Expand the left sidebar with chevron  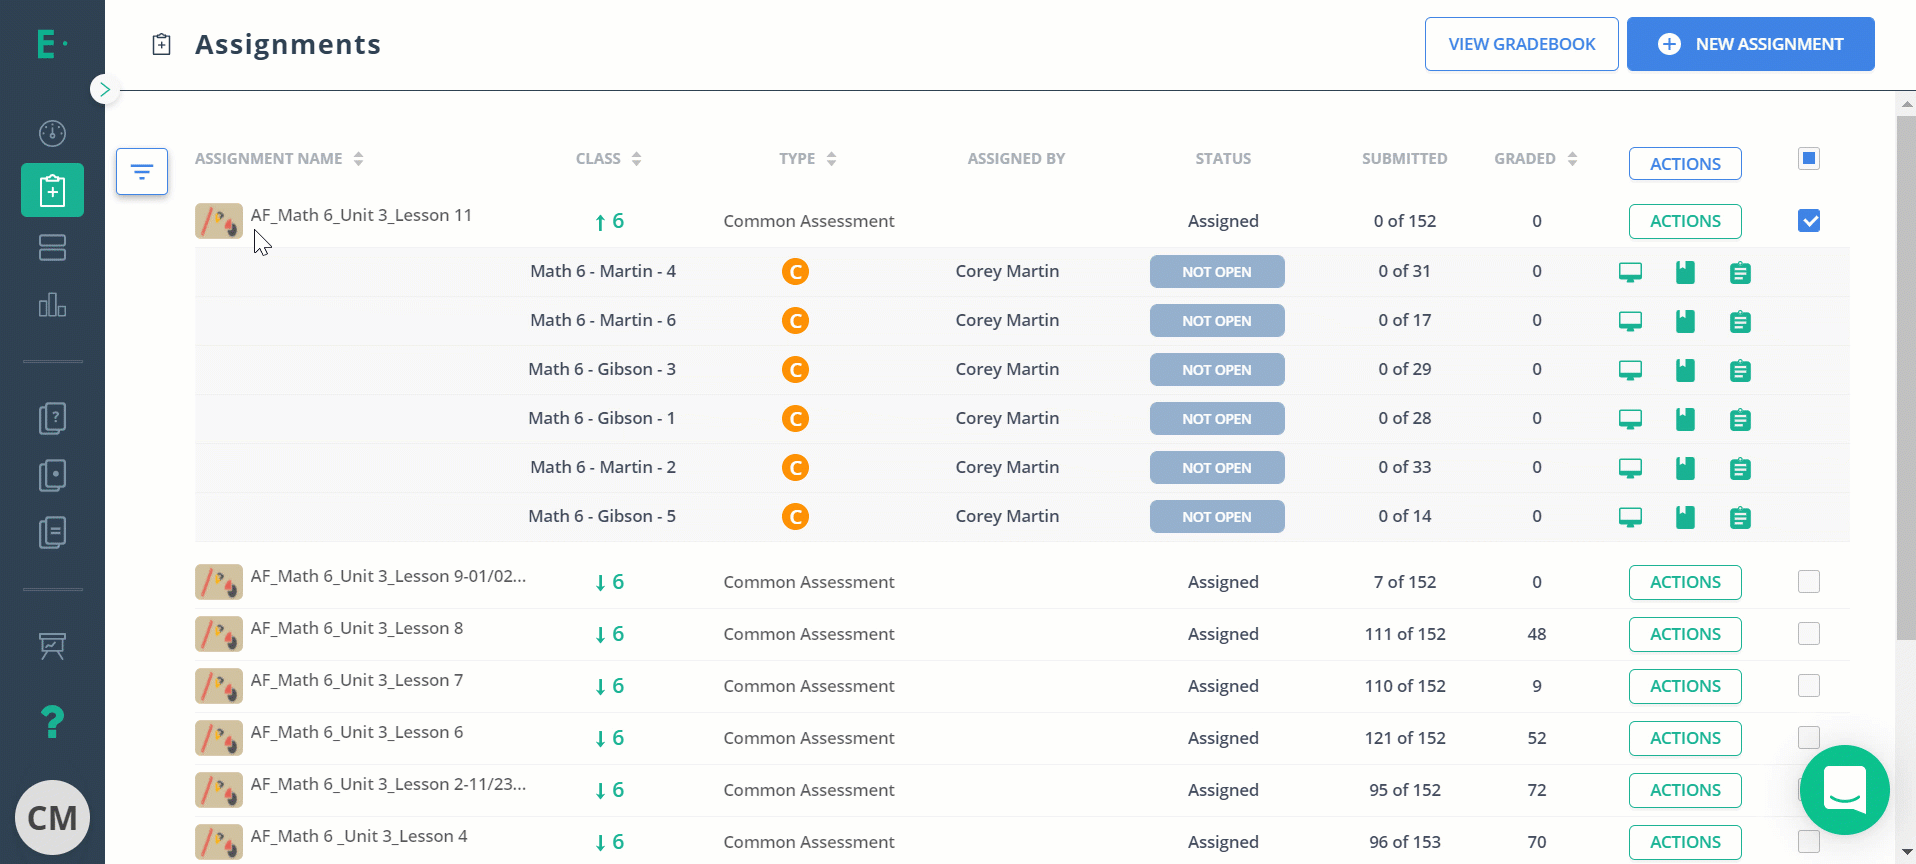click(104, 89)
